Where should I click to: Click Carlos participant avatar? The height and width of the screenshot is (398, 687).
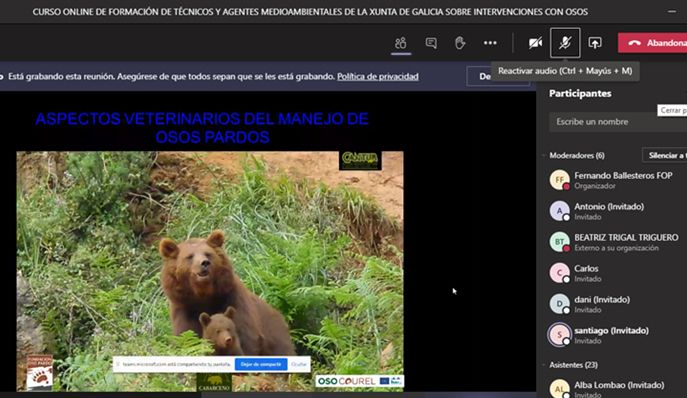(560, 273)
